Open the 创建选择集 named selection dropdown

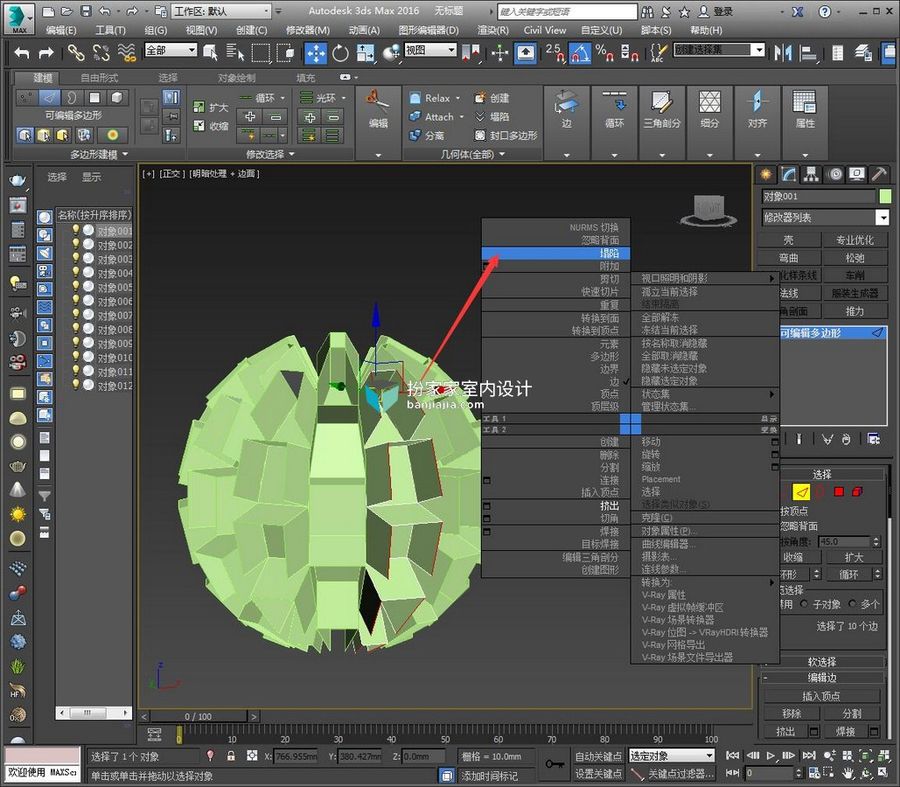tap(719, 51)
